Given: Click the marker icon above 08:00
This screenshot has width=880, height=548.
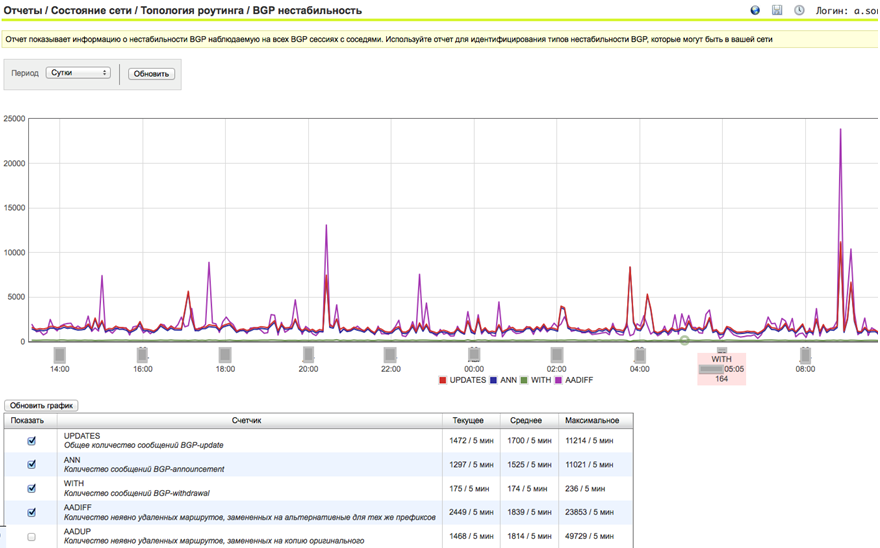Looking at the screenshot, I should [805, 355].
